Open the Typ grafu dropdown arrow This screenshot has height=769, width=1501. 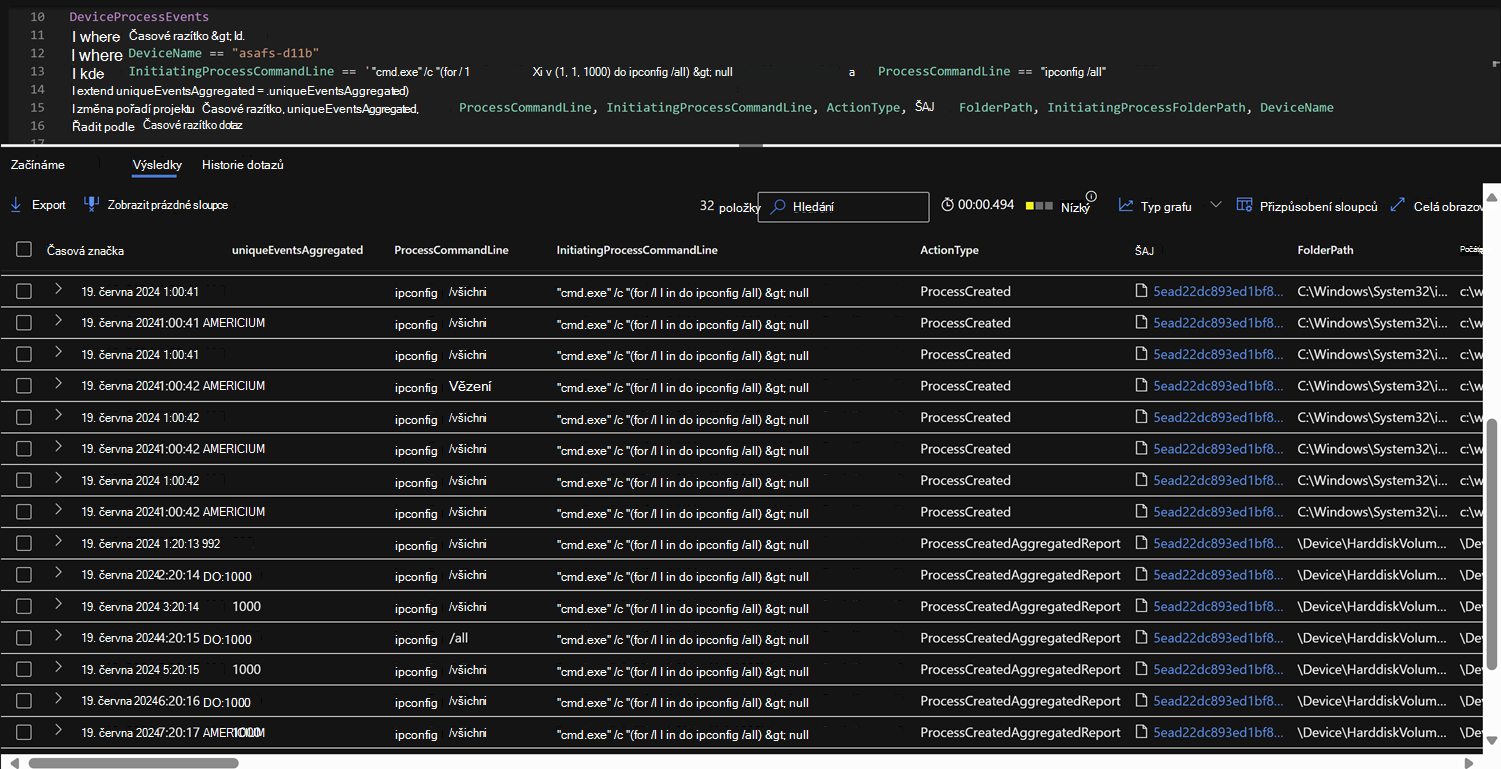click(x=1215, y=206)
